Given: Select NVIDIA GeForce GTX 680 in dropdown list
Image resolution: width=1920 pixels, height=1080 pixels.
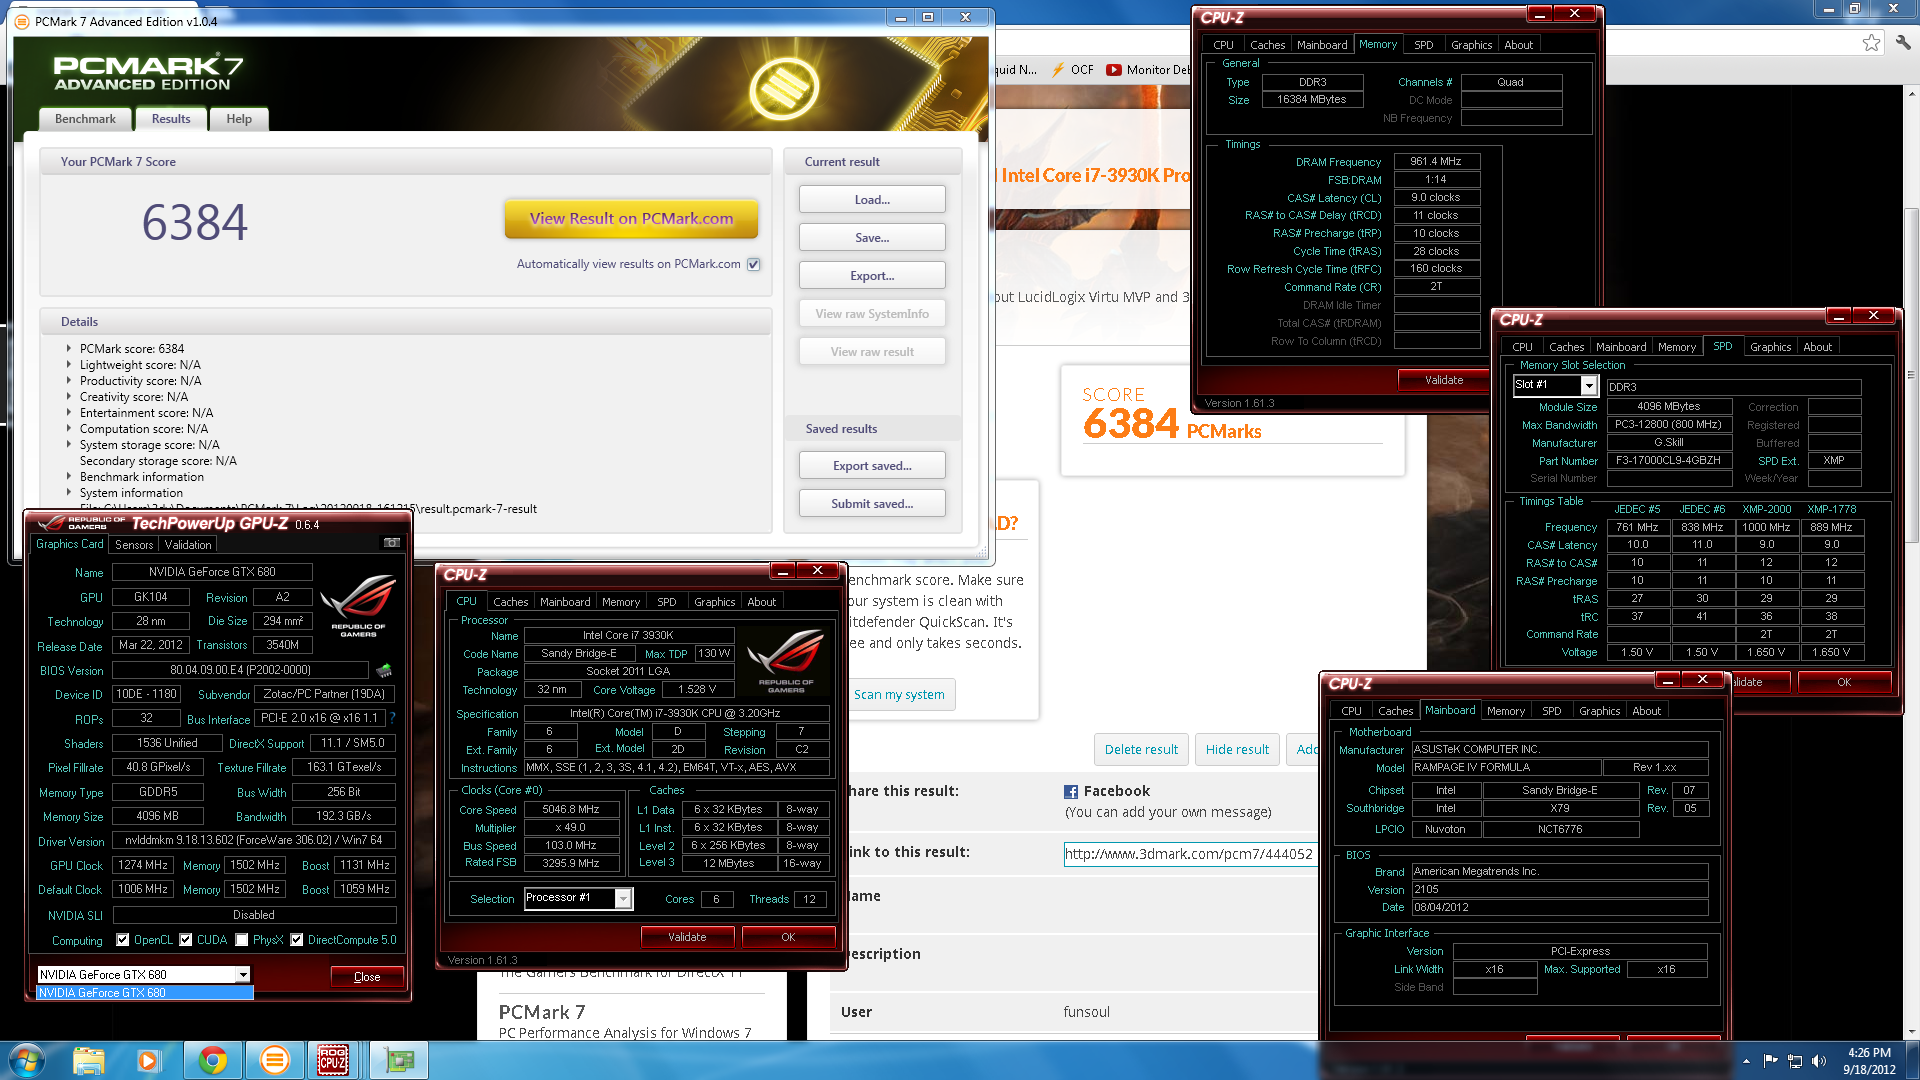Looking at the screenshot, I should (x=145, y=993).
